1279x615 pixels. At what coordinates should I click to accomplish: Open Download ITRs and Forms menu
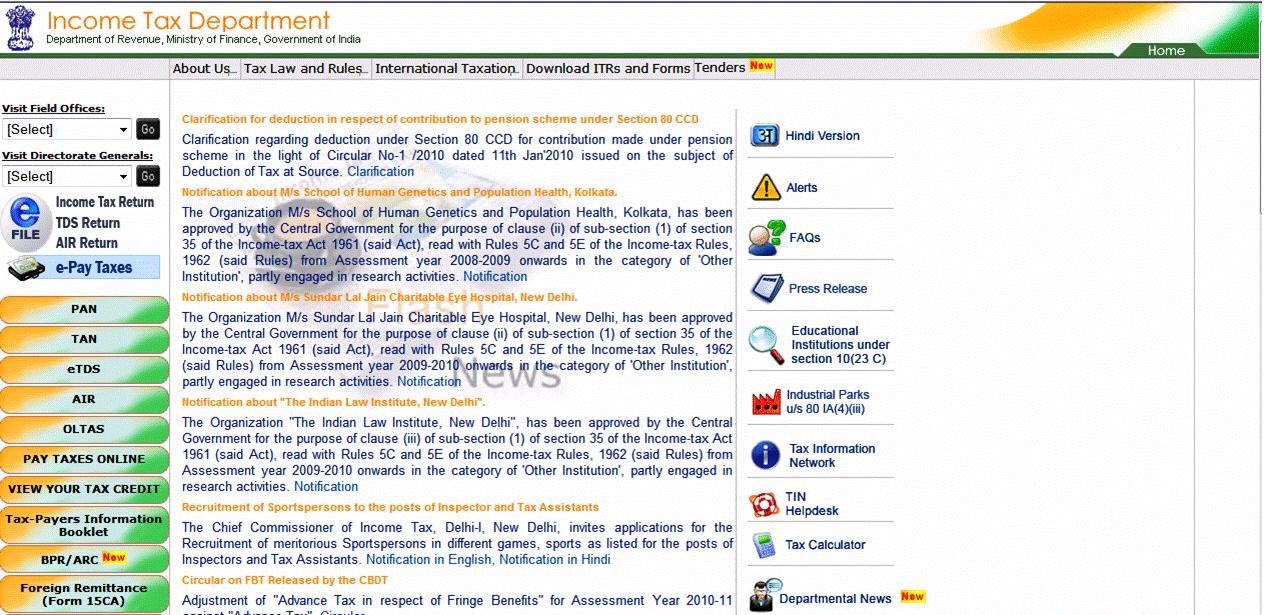(x=608, y=68)
